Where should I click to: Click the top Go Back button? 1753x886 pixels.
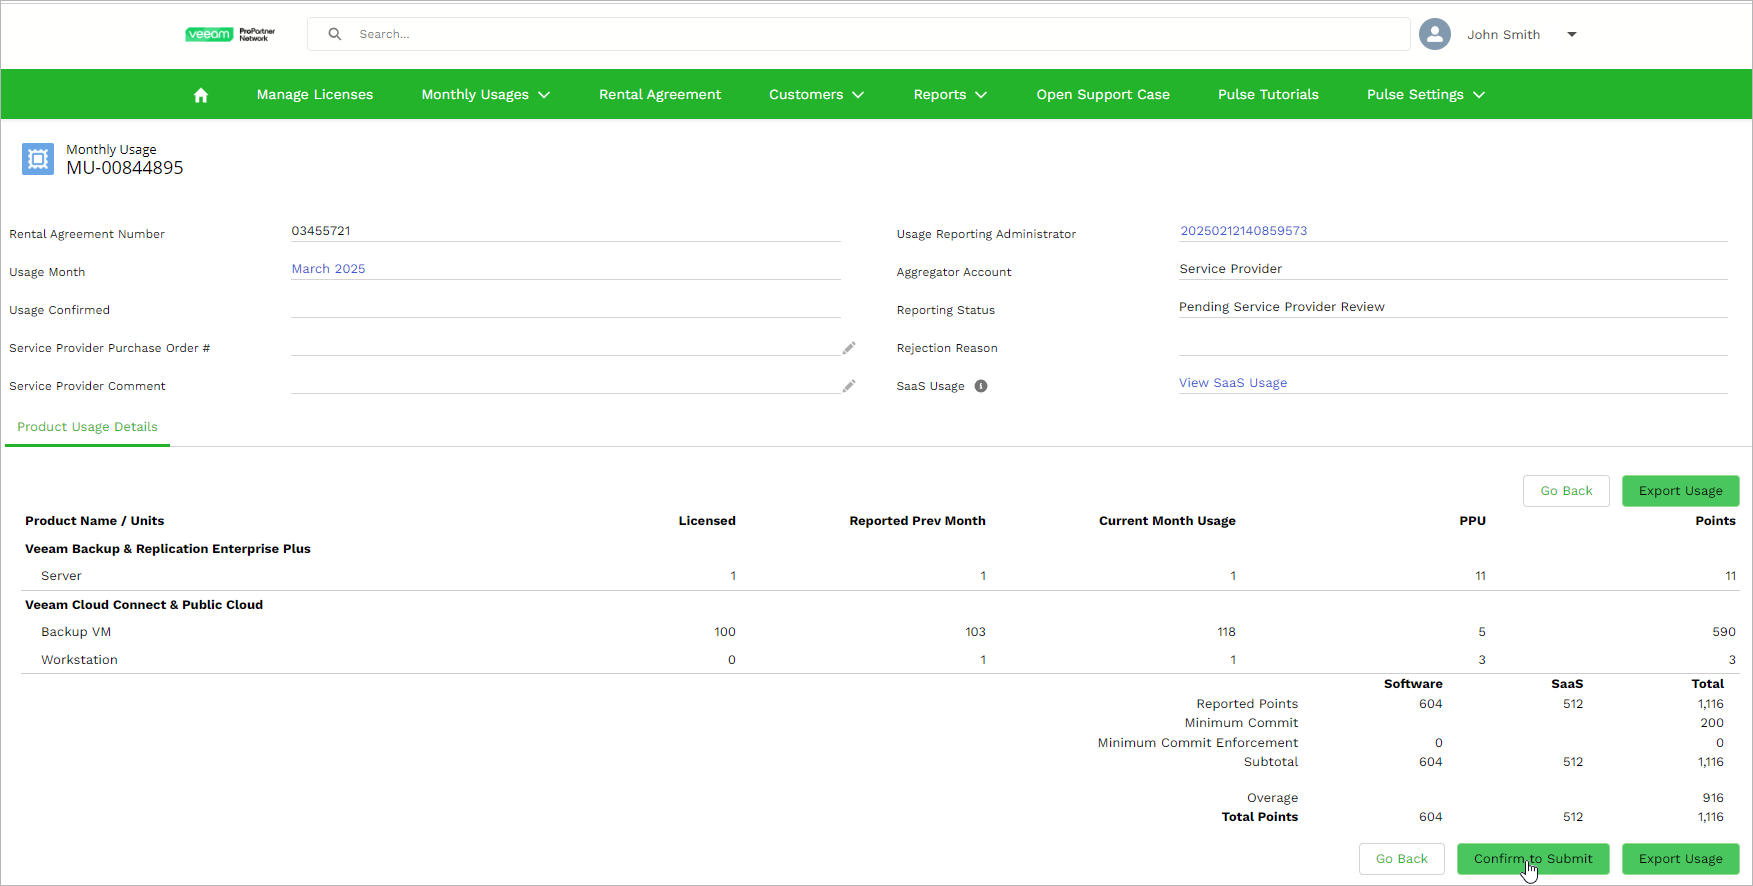pos(1566,491)
